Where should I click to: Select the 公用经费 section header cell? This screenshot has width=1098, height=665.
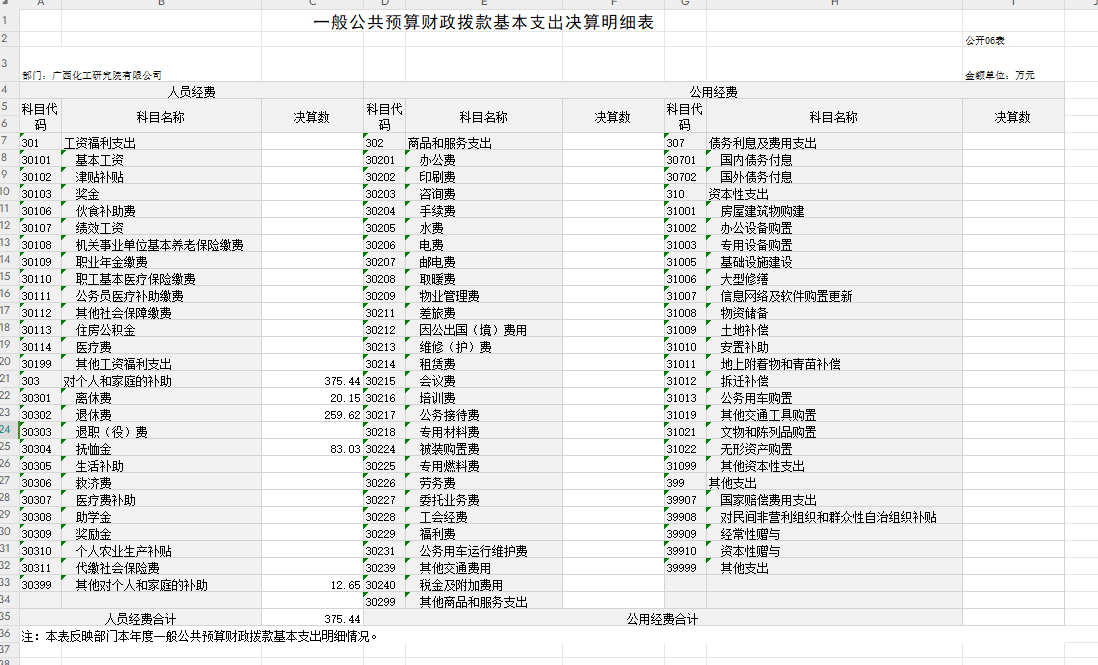pyautogui.click(x=713, y=92)
